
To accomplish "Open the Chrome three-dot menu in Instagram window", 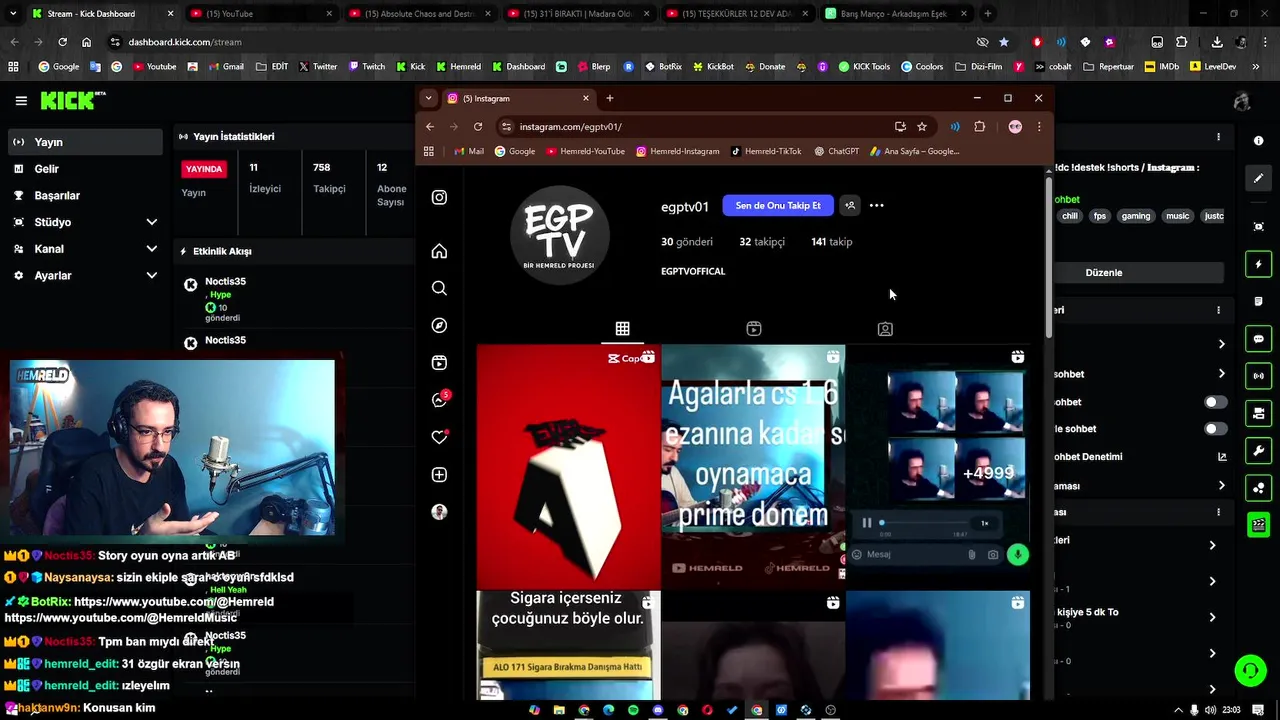I will coord(1039,127).
